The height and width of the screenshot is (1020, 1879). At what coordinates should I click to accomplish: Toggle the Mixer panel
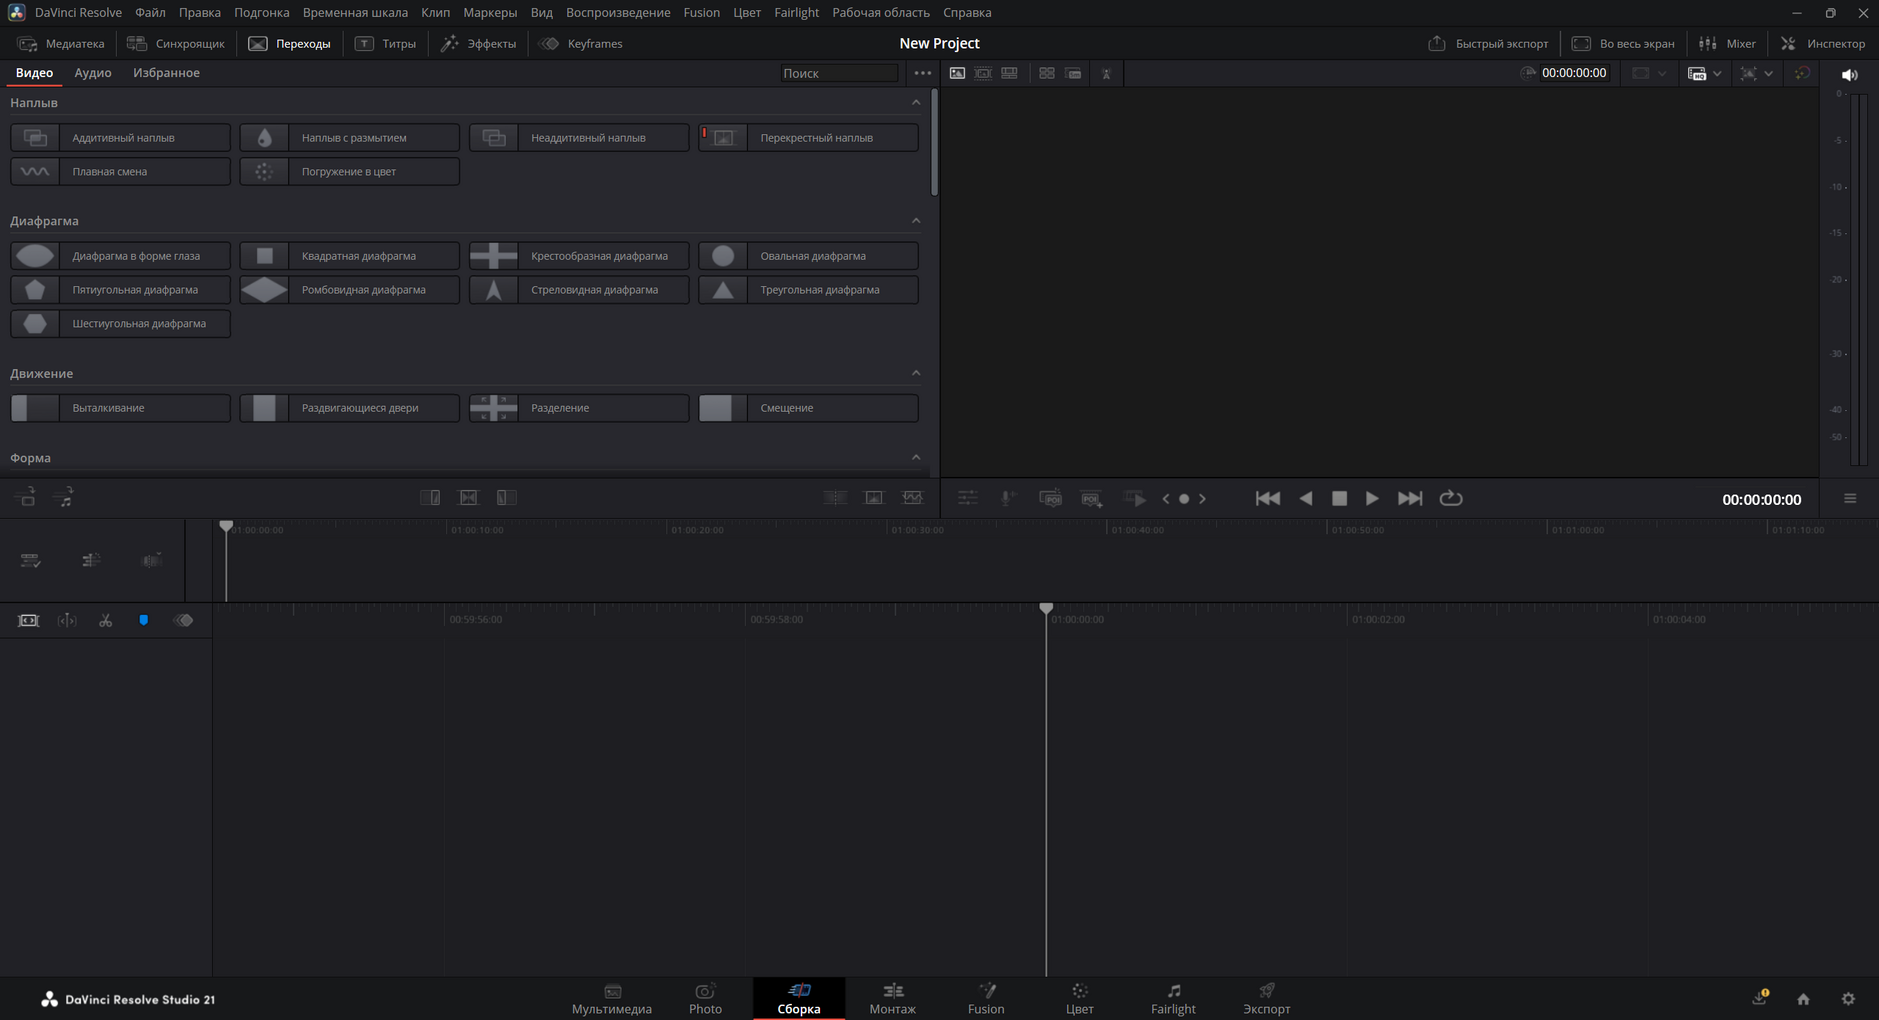pyautogui.click(x=1727, y=43)
